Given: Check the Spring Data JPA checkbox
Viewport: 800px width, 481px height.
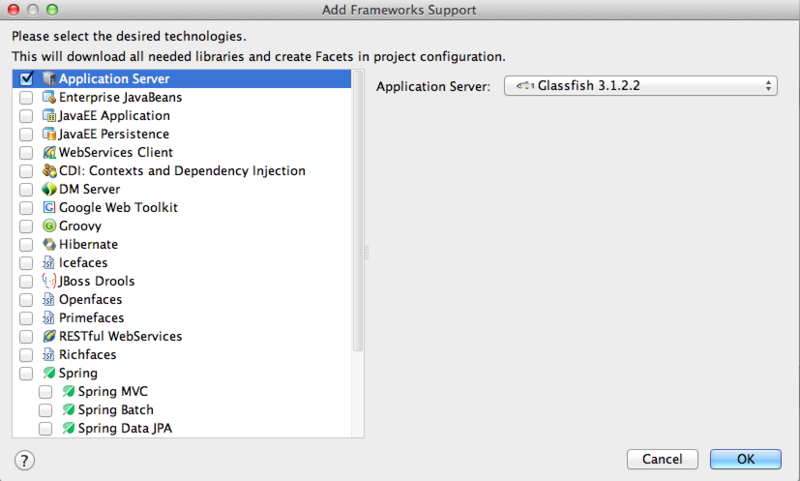Looking at the screenshot, I should click(x=45, y=428).
